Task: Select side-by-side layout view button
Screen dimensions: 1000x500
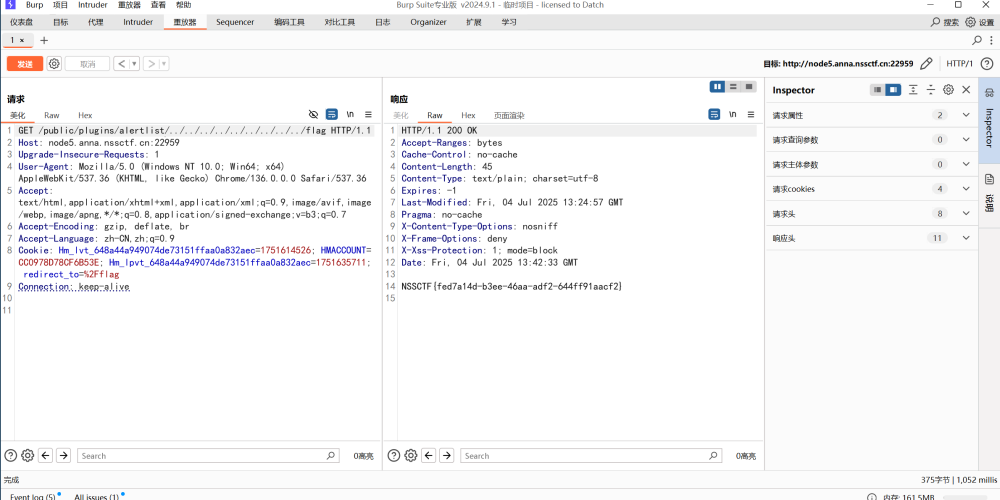Action: tap(717, 86)
